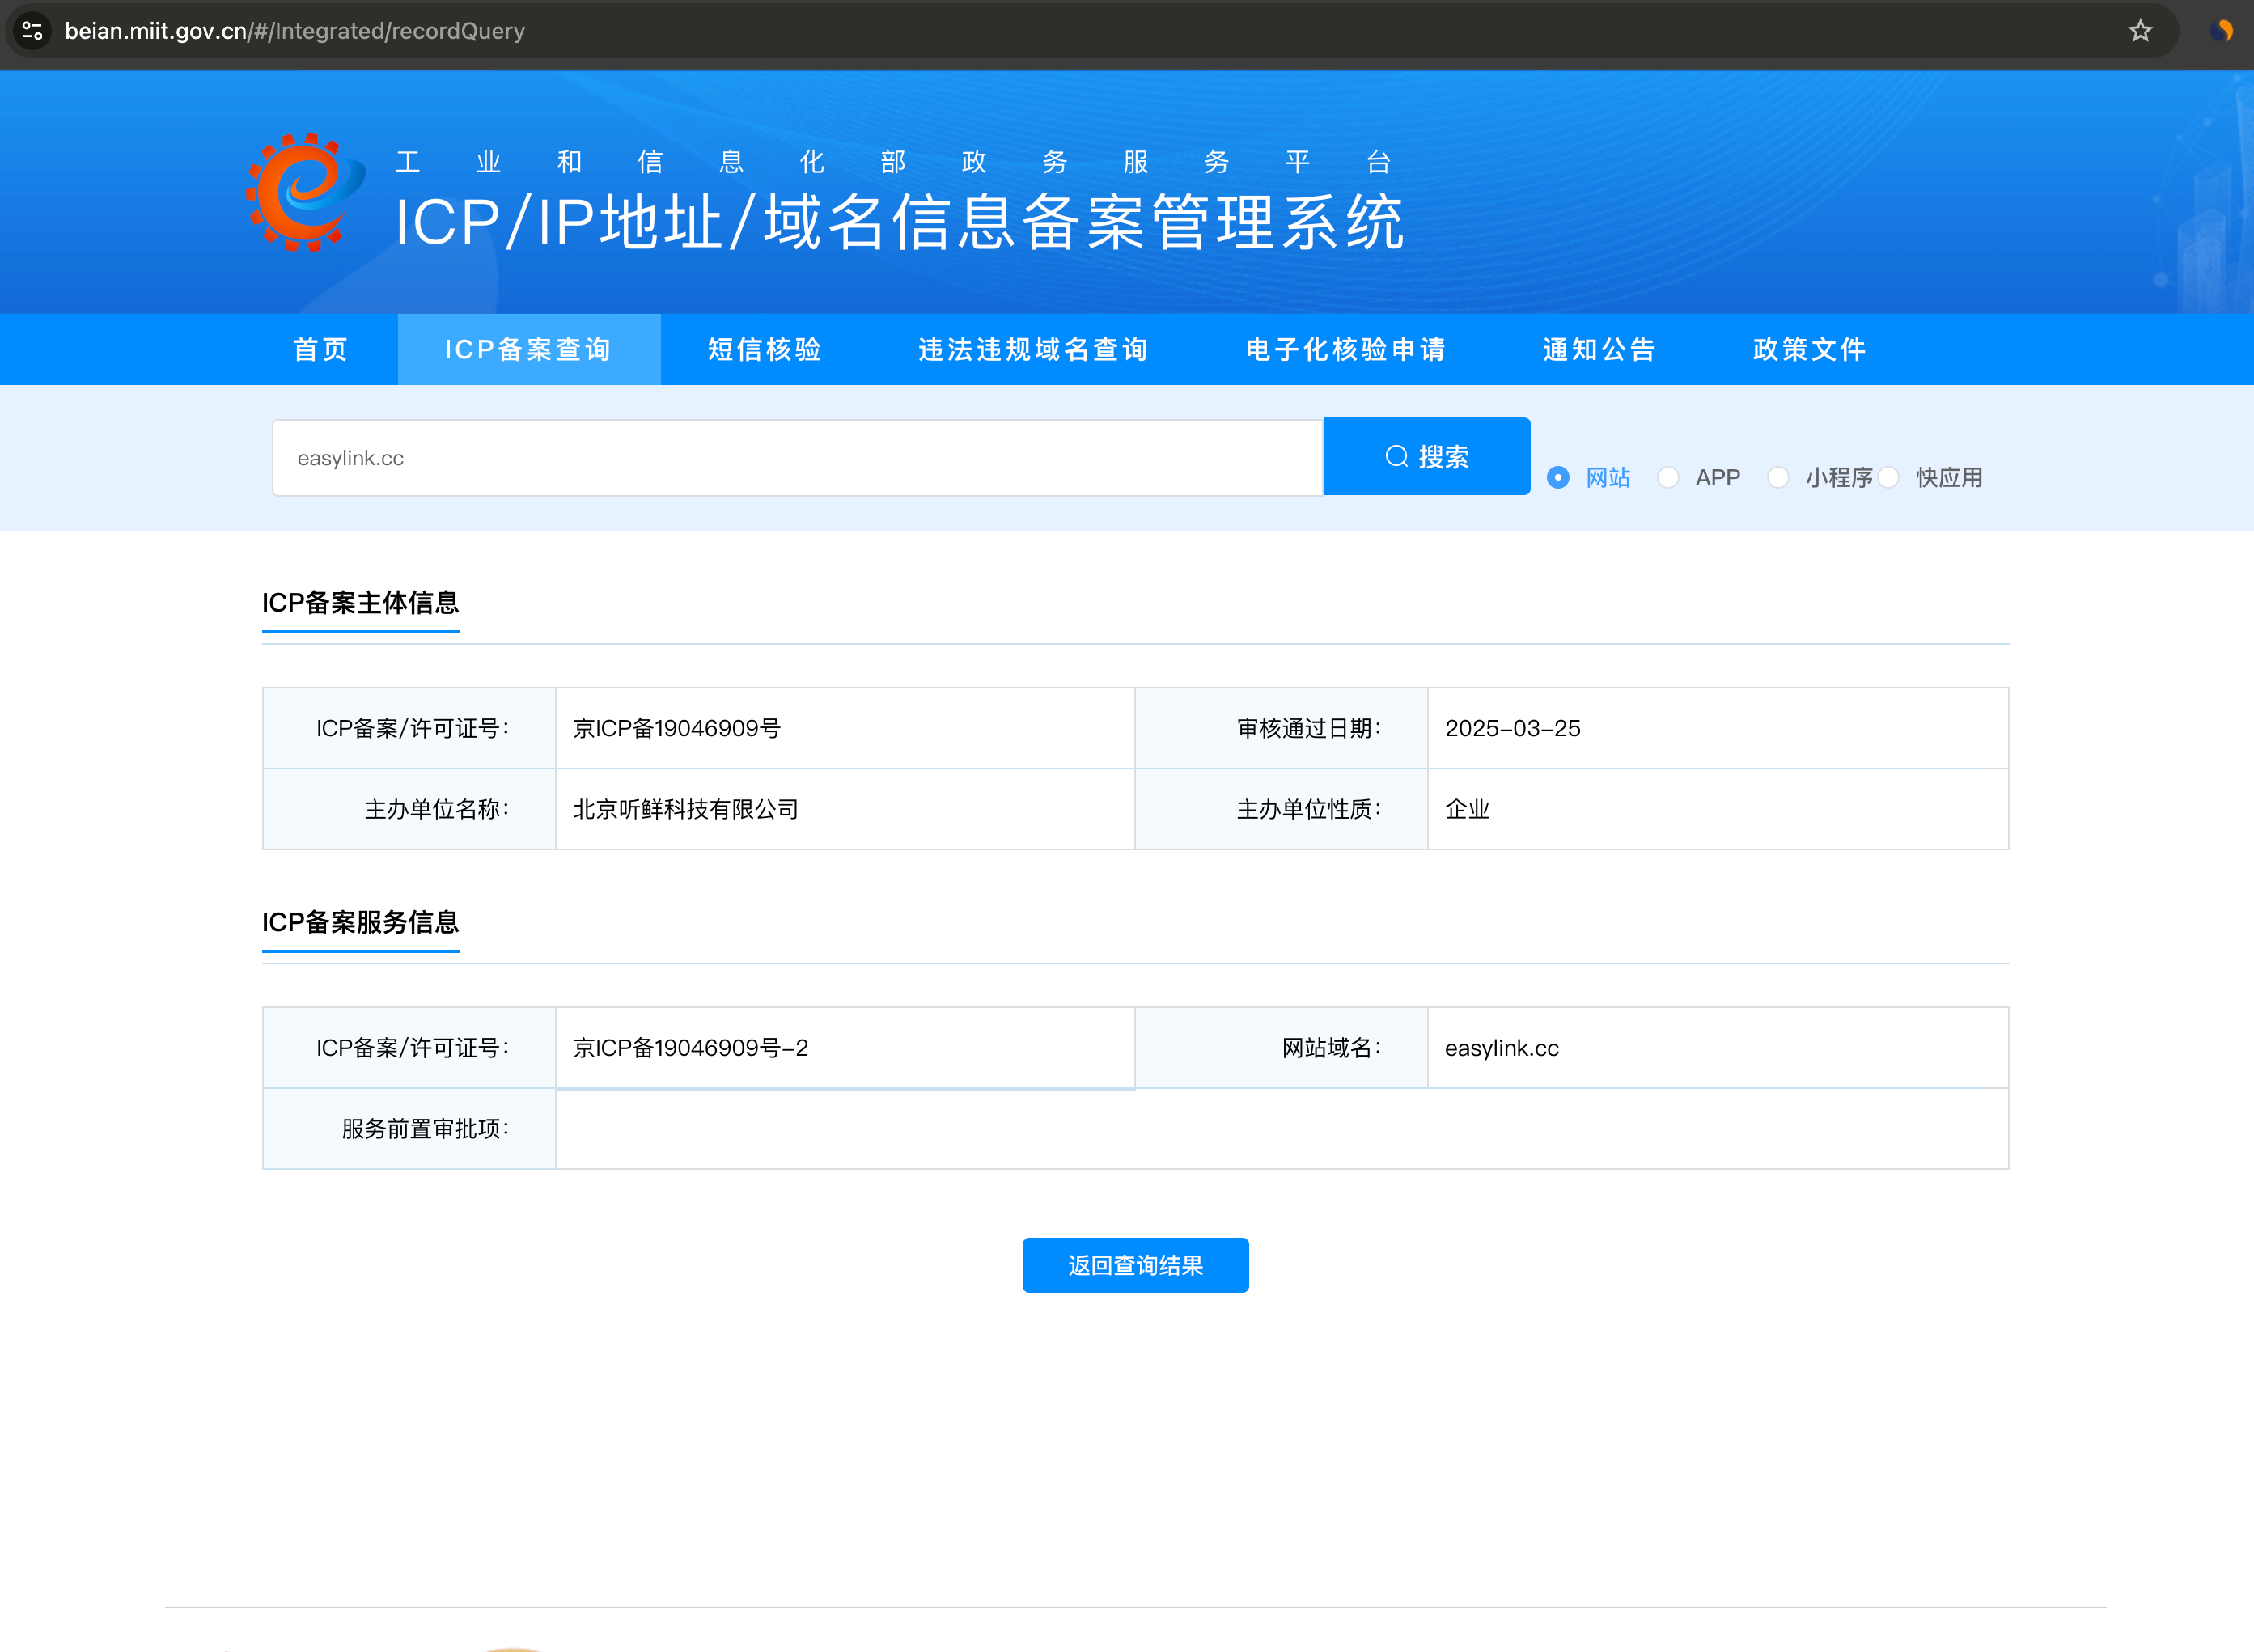
Task: Switch to 违法违规域名查询 tab
Action: [x=1033, y=350]
